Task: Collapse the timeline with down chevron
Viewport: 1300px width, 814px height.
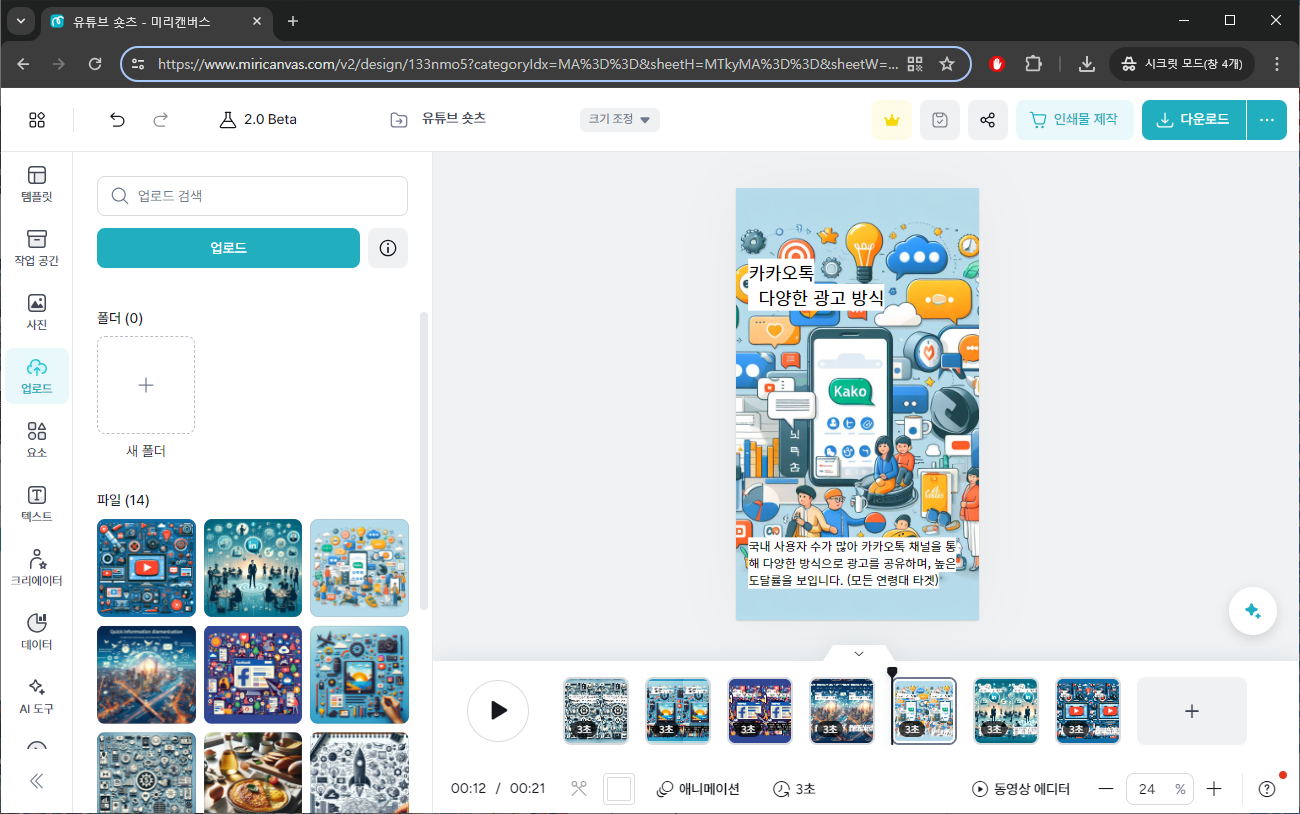Action: [x=859, y=653]
